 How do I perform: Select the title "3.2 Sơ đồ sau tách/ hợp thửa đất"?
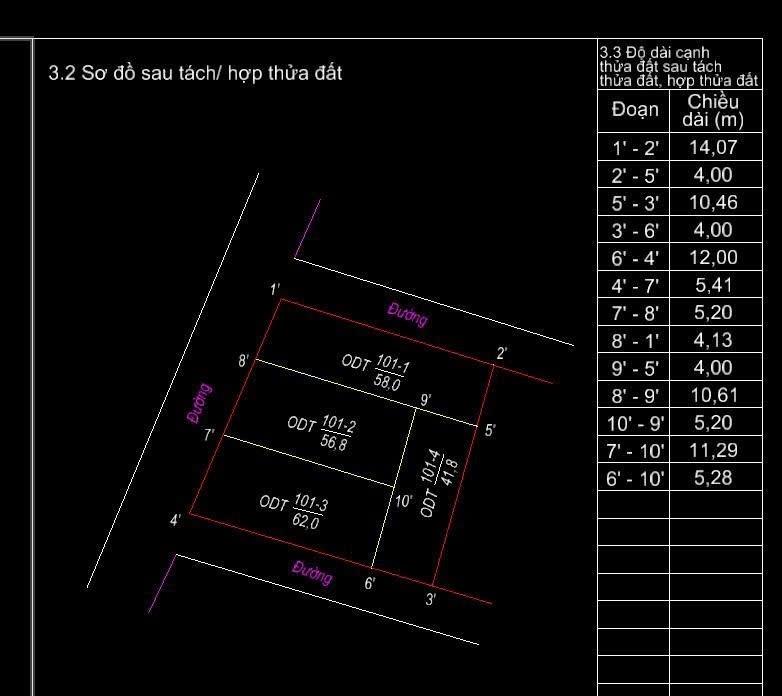(195, 73)
